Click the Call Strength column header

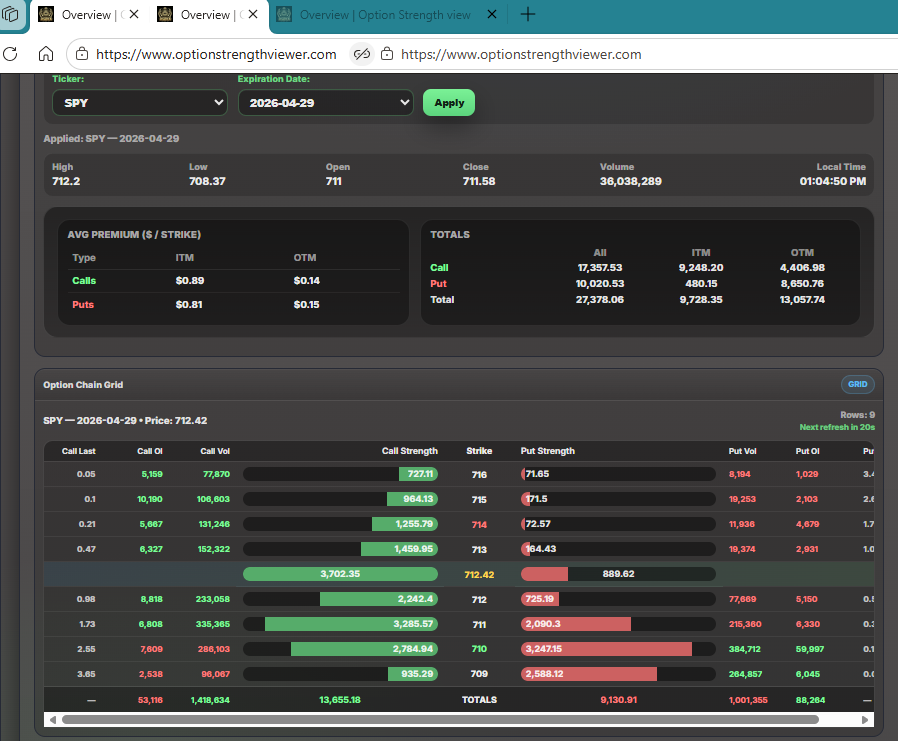(x=409, y=451)
